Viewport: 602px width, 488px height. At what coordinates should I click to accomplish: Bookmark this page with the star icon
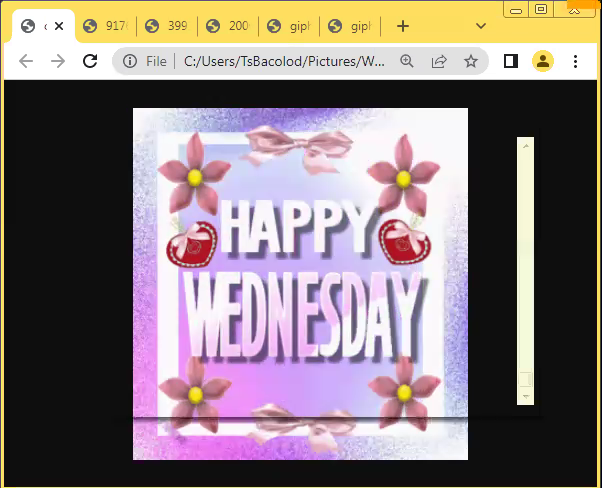pyautogui.click(x=470, y=61)
